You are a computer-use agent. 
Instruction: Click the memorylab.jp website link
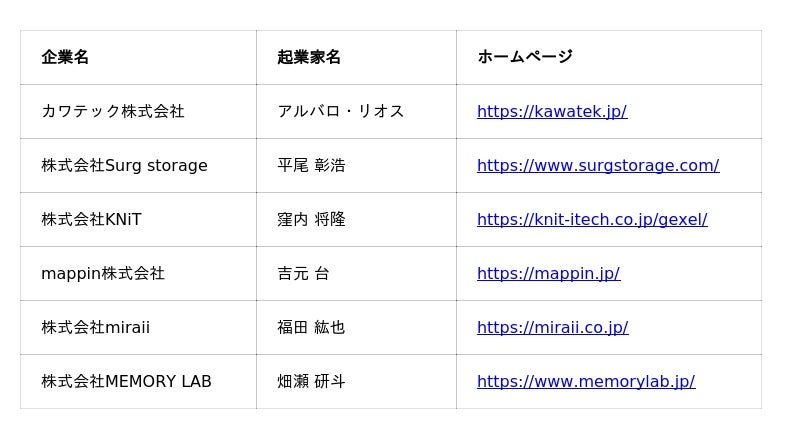click(585, 381)
